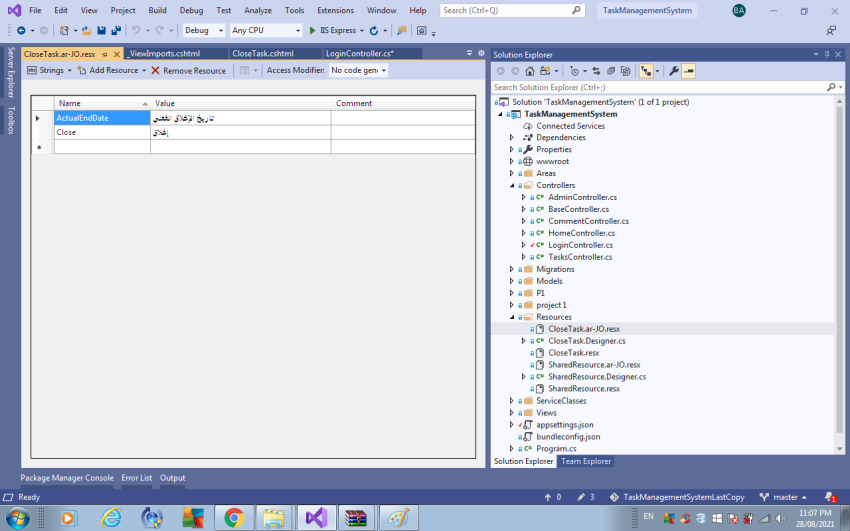
Task: Open the Extensions menu
Action: tap(336, 10)
